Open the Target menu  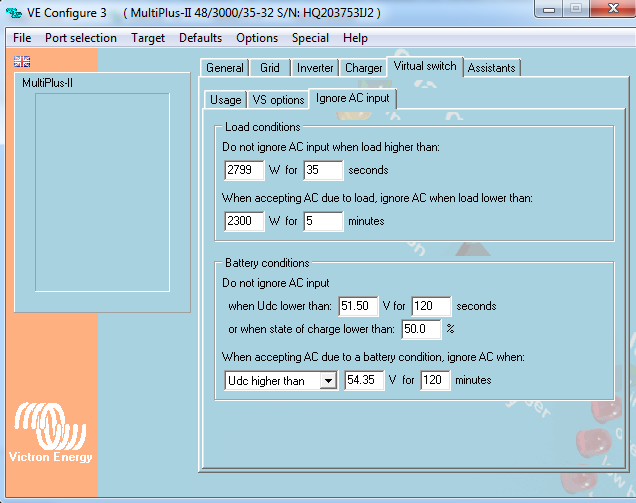pos(148,38)
